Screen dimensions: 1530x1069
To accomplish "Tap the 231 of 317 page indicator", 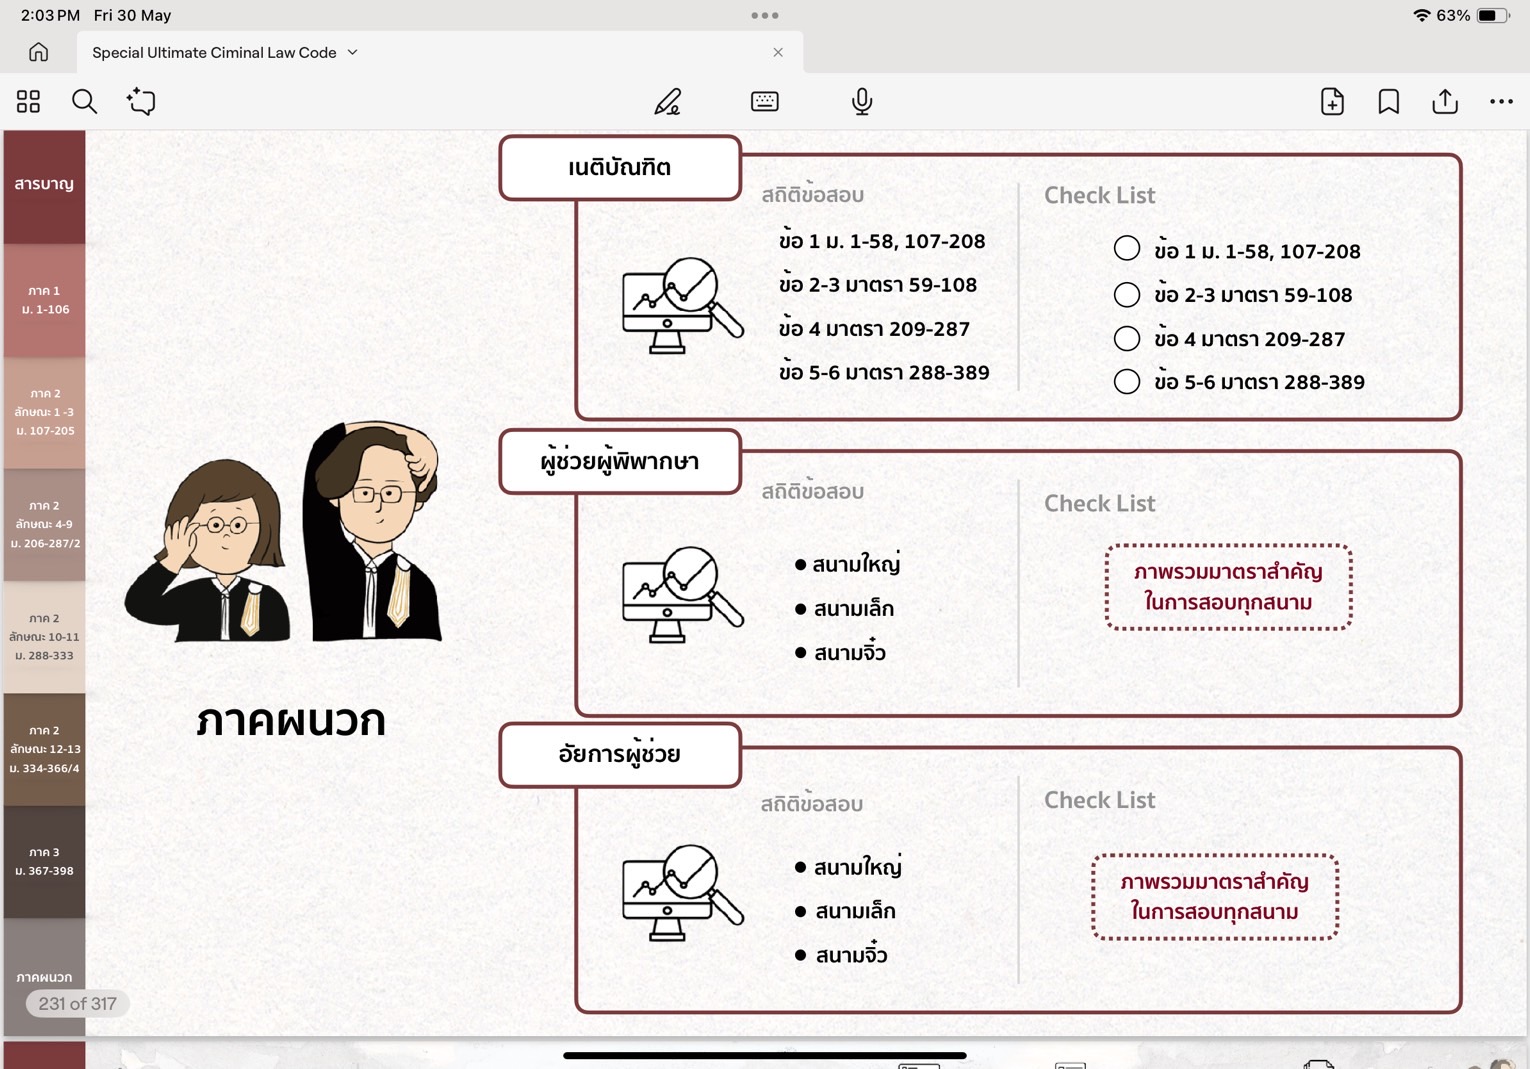I will click(77, 1003).
